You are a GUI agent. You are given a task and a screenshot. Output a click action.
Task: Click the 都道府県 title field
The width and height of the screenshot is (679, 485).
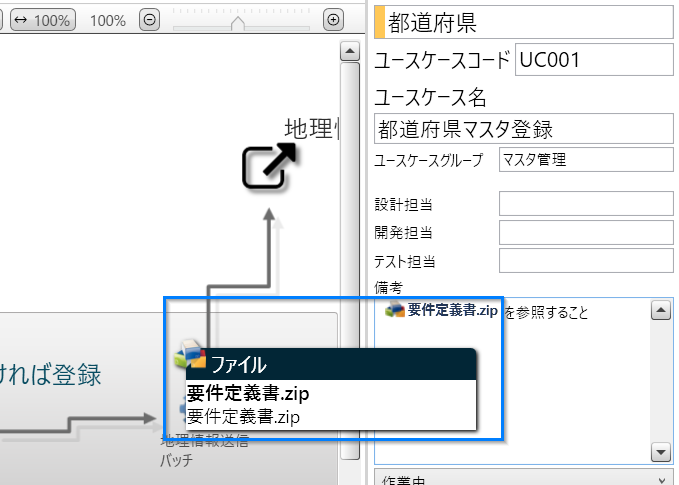point(524,22)
